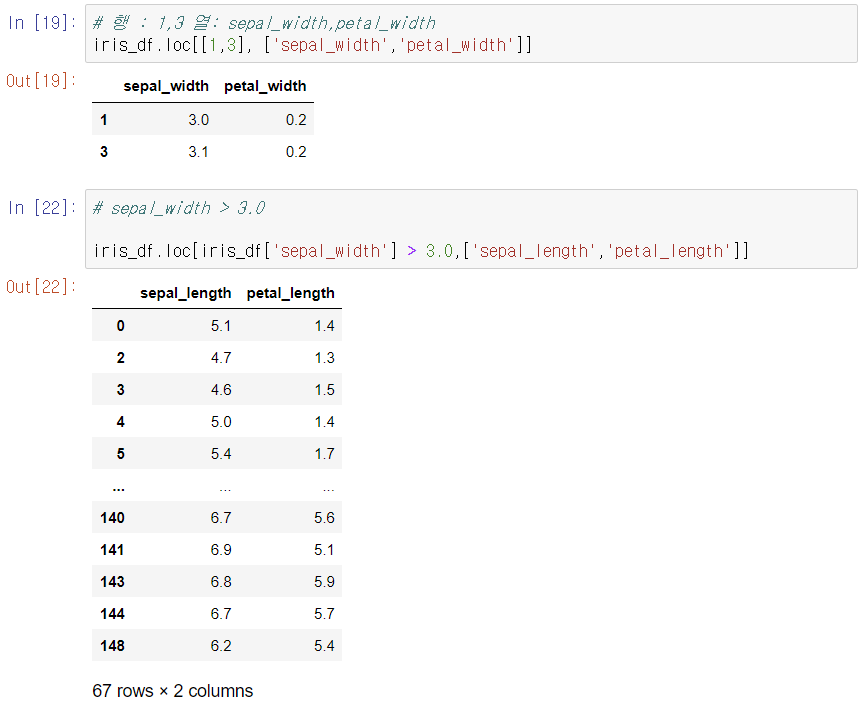This screenshot has width=866, height=721.
Task: Click the '# sepal_width > 3.0' comment line
Action: point(179,208)
